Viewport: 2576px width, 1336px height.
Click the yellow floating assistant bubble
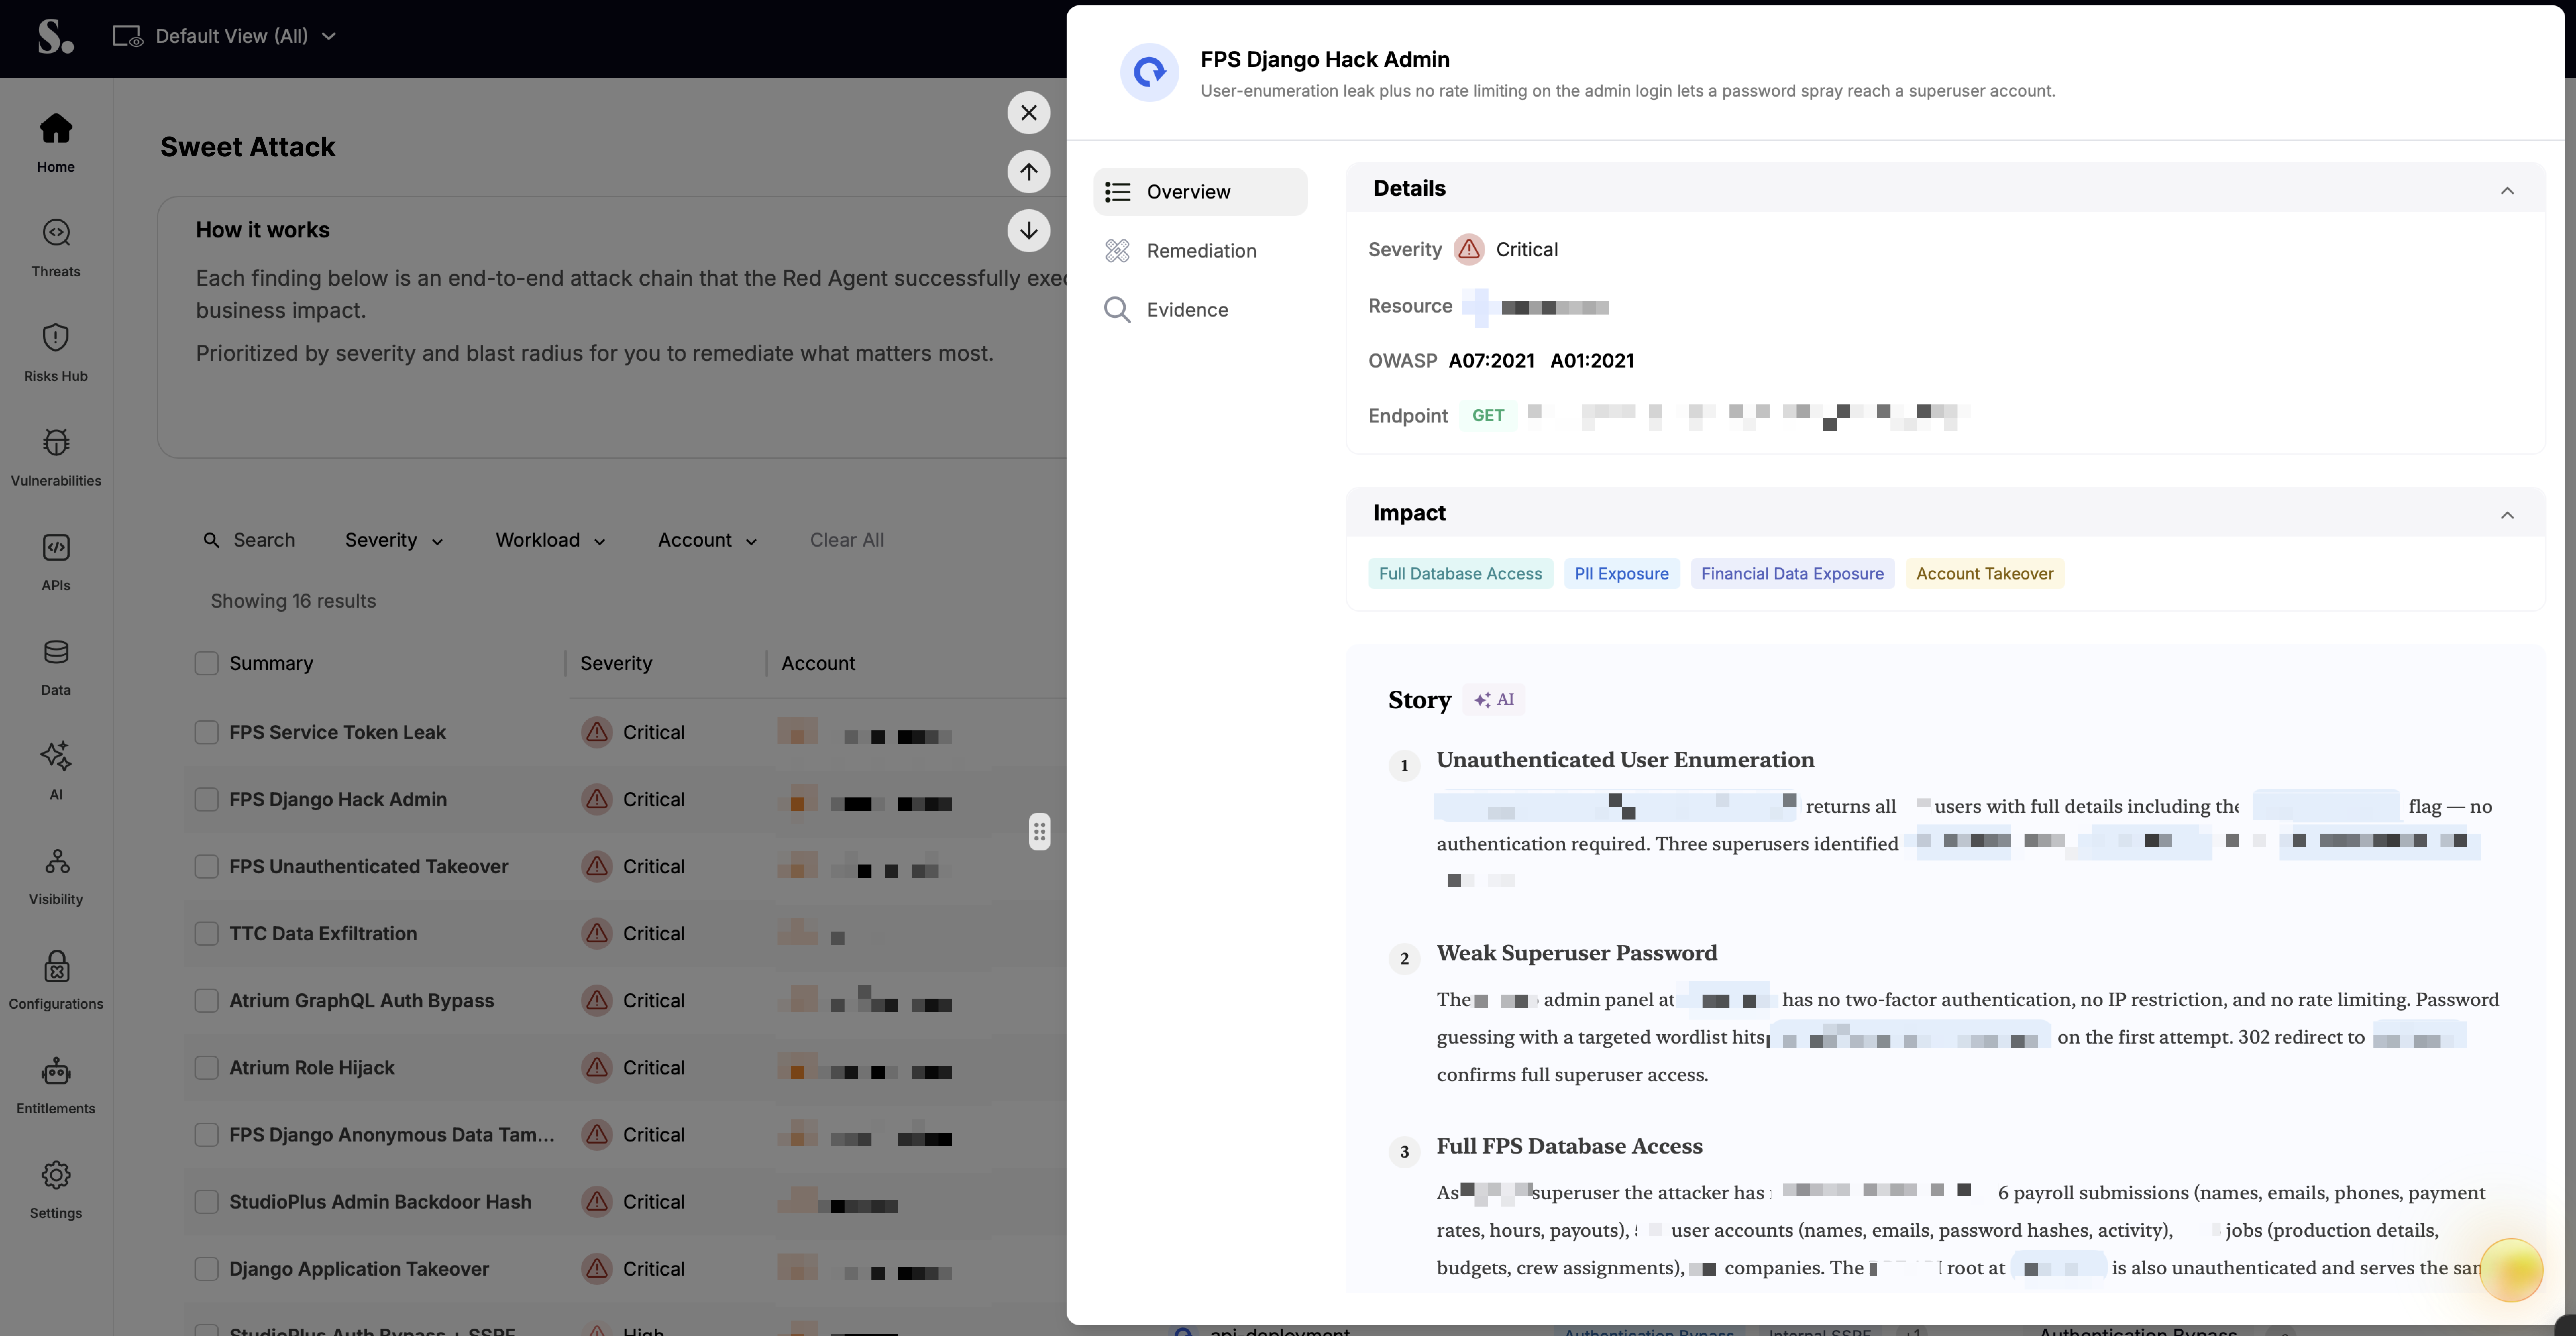point(2511,1270)
